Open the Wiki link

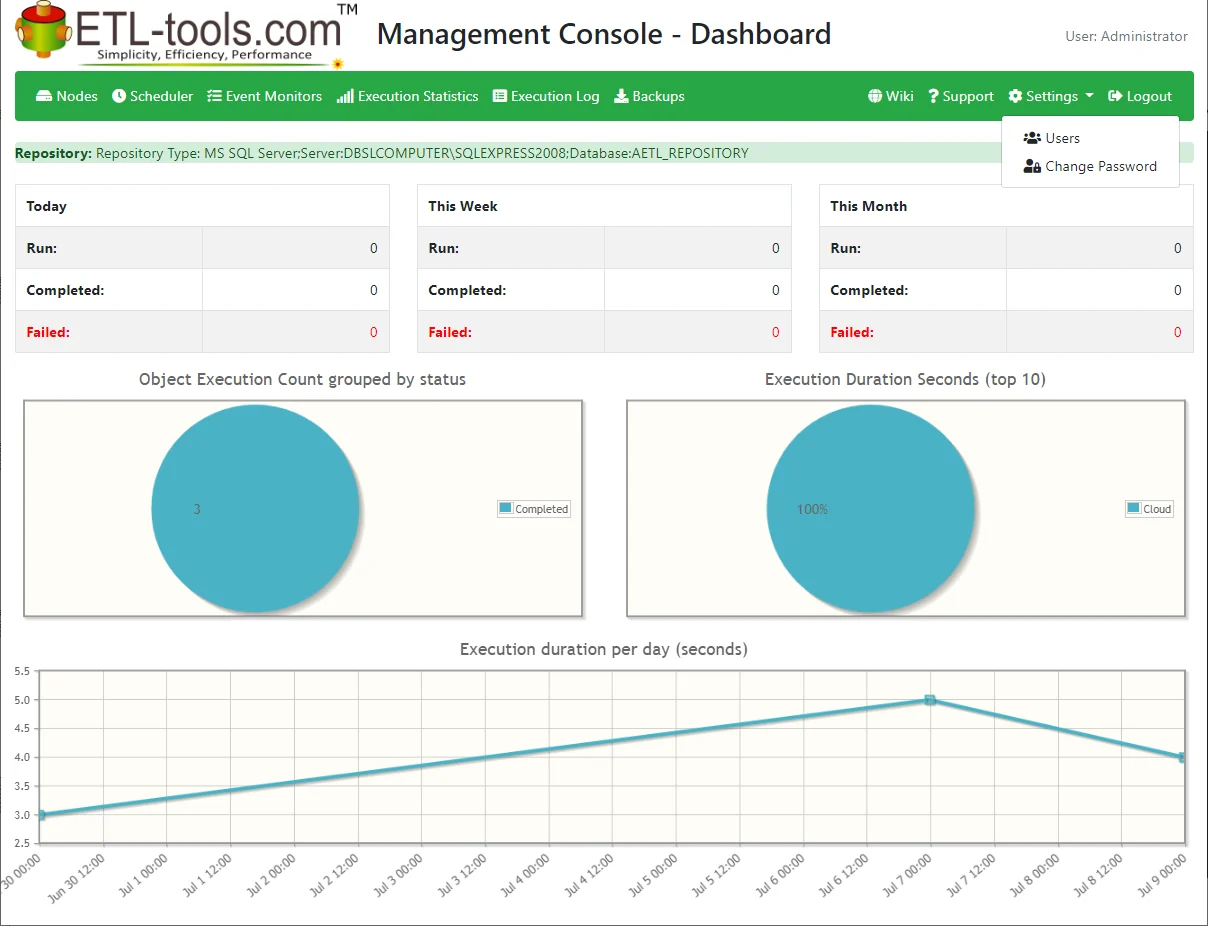tap(891, 96)
